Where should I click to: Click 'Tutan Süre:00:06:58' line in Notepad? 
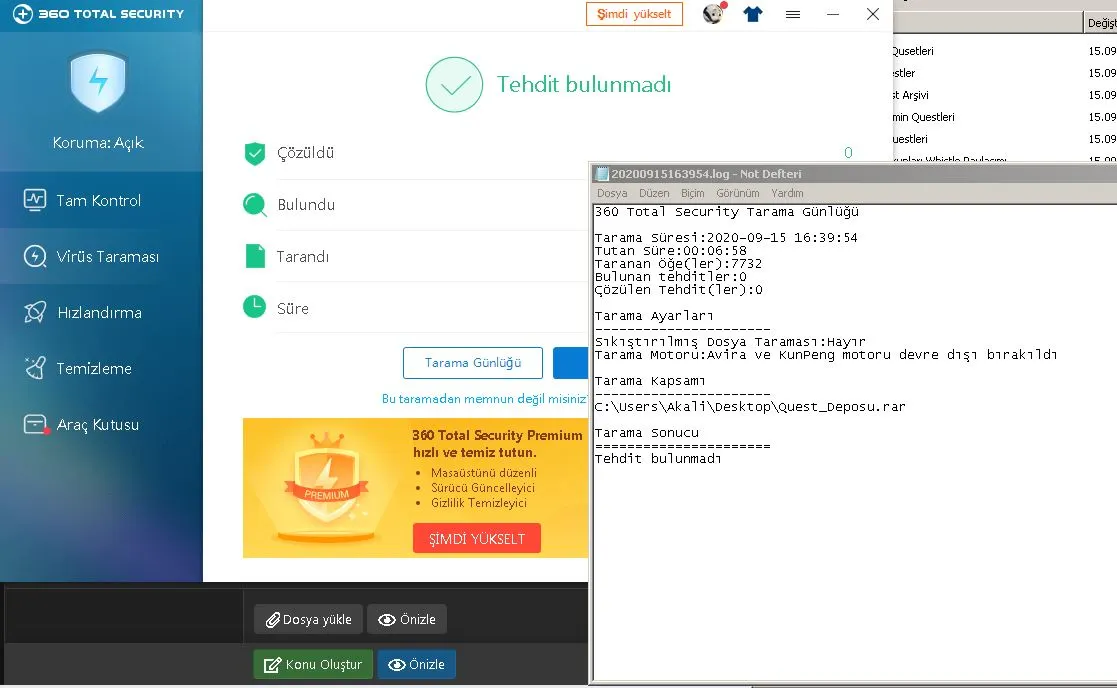670,251
